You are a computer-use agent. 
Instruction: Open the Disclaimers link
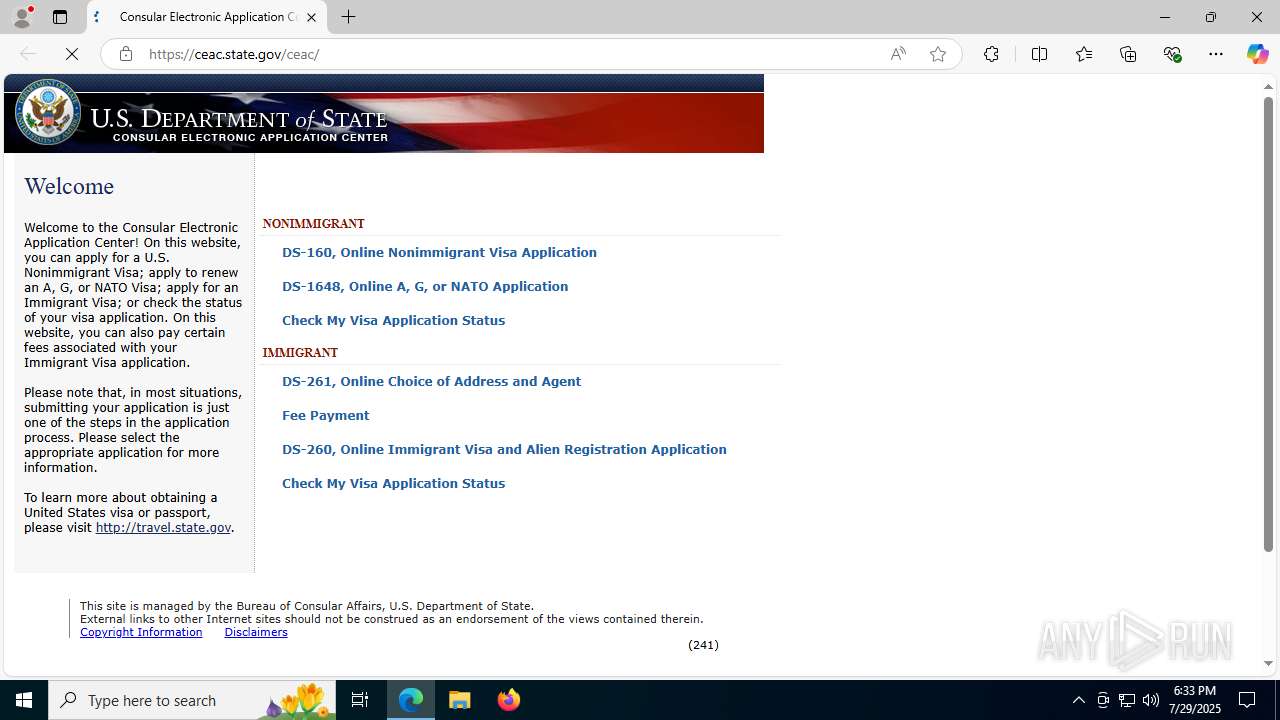[256, 632]
